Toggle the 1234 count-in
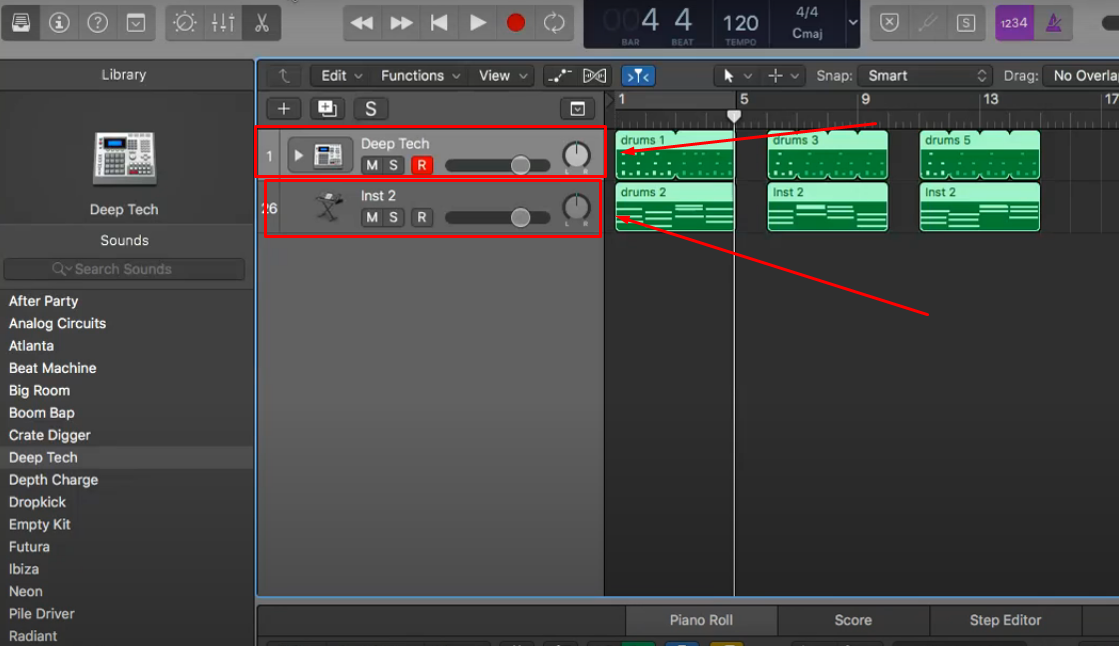The height and width of the screenshot is (646, 1119). coord(1014,20)
